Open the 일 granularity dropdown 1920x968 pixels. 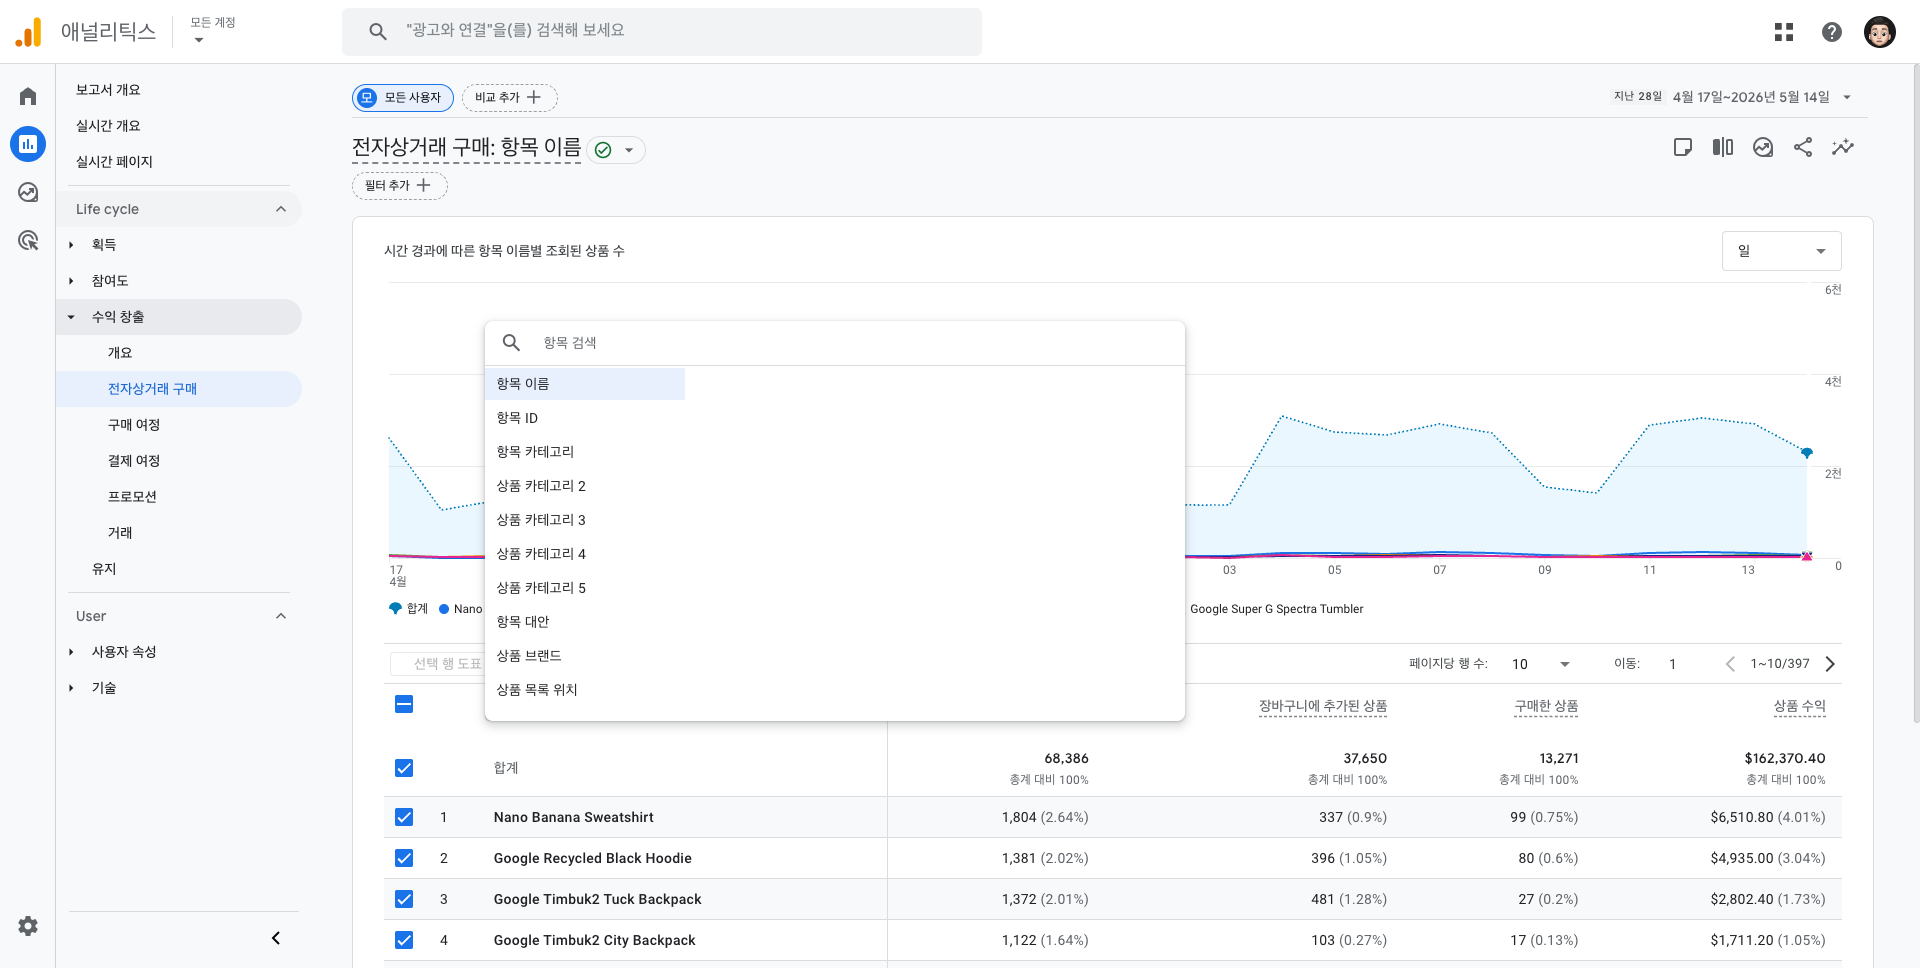point(1781,251)
